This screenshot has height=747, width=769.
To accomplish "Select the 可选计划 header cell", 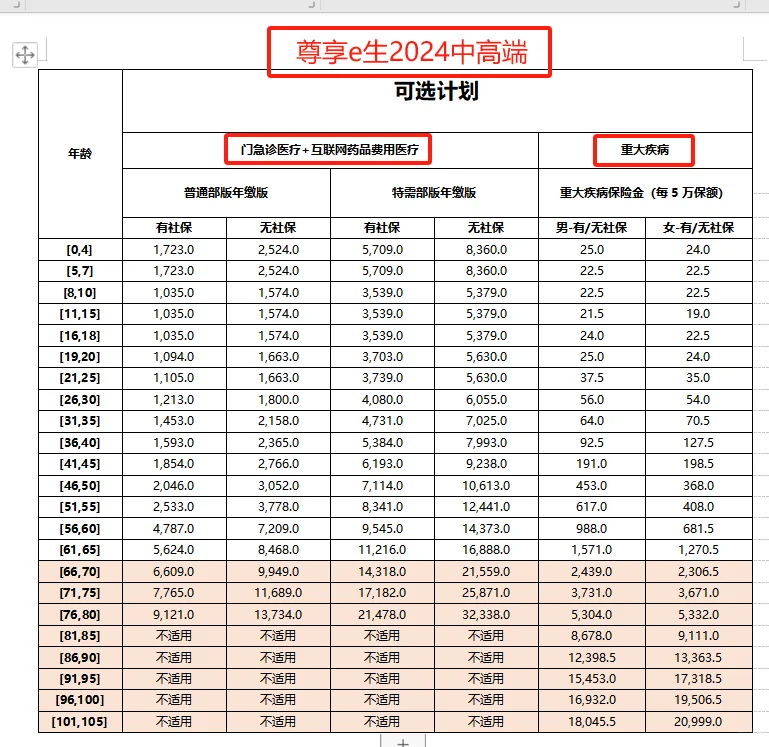I will pos(437,101).
